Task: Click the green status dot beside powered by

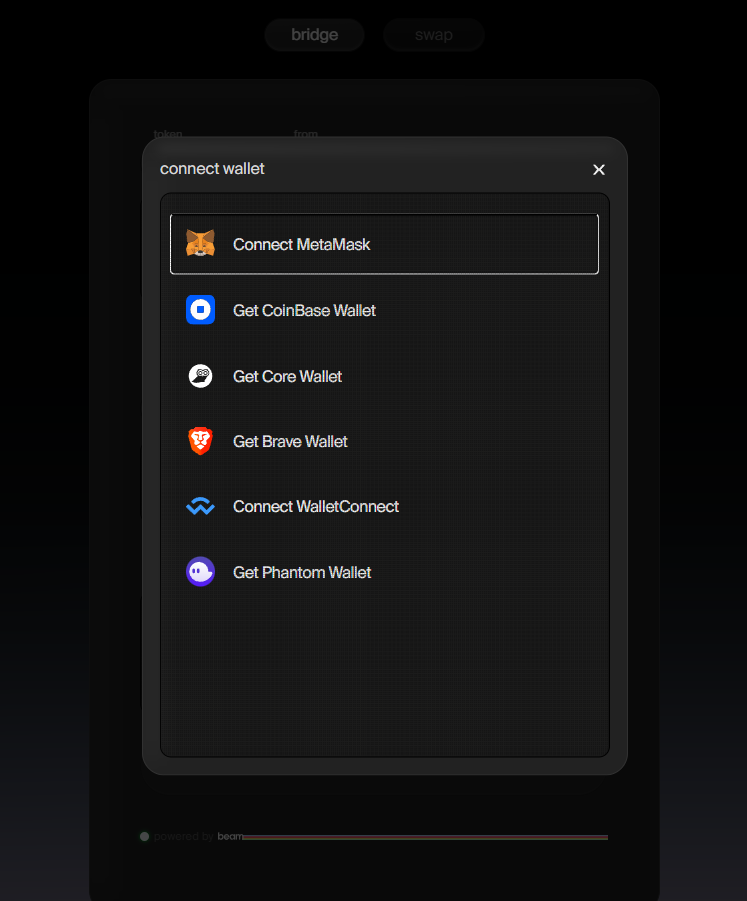Action: click(x=144, y=837)
